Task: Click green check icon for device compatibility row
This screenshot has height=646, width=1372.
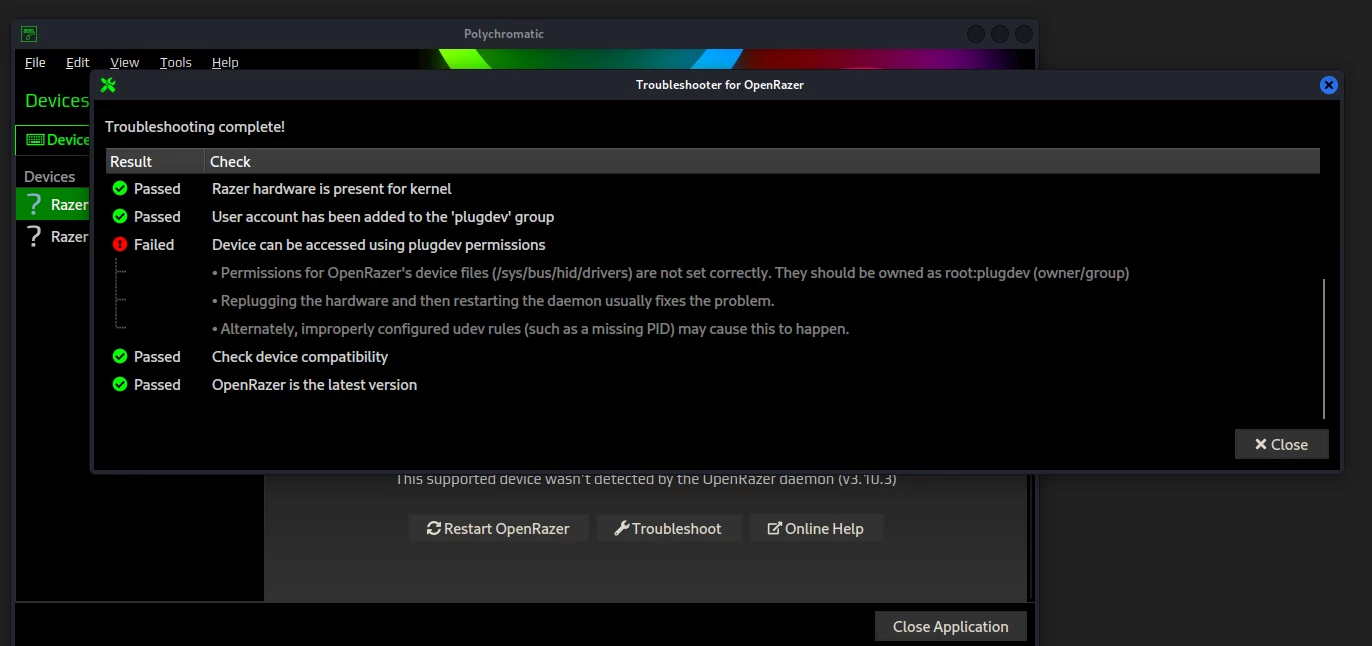Action: [120, 356]
